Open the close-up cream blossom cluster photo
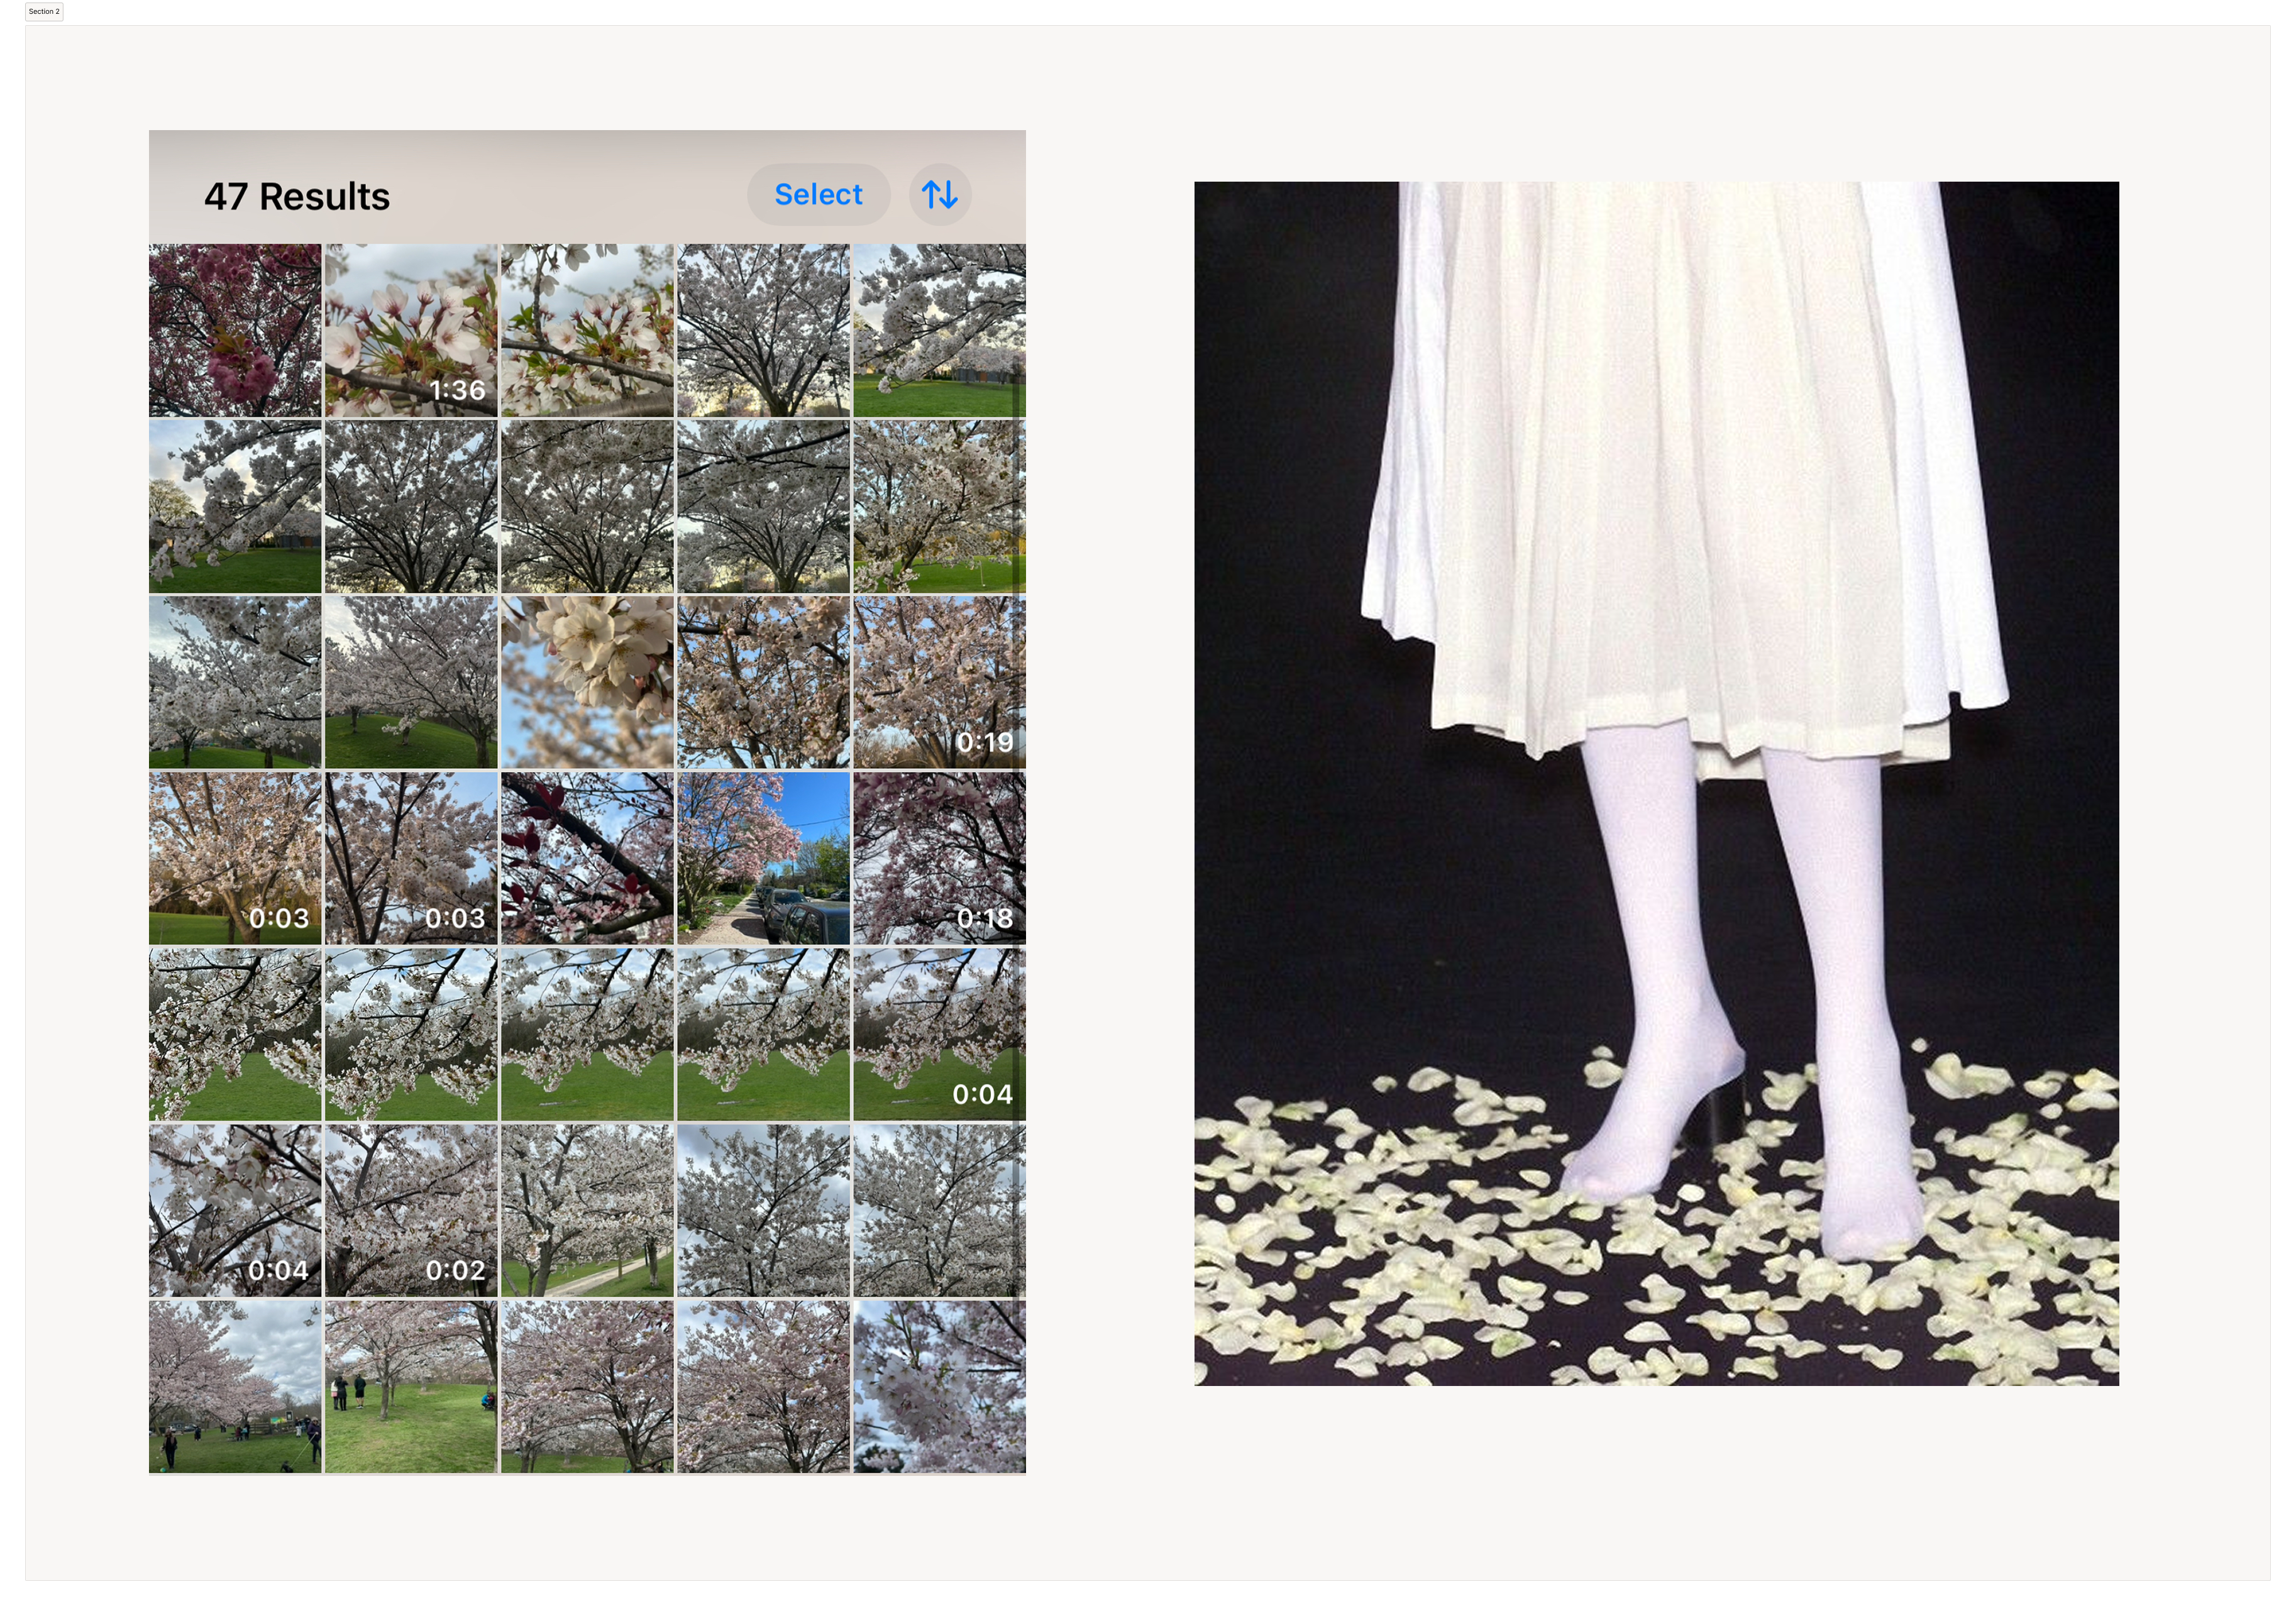This screenshot has height=1606, width=2296. (587, 683)
